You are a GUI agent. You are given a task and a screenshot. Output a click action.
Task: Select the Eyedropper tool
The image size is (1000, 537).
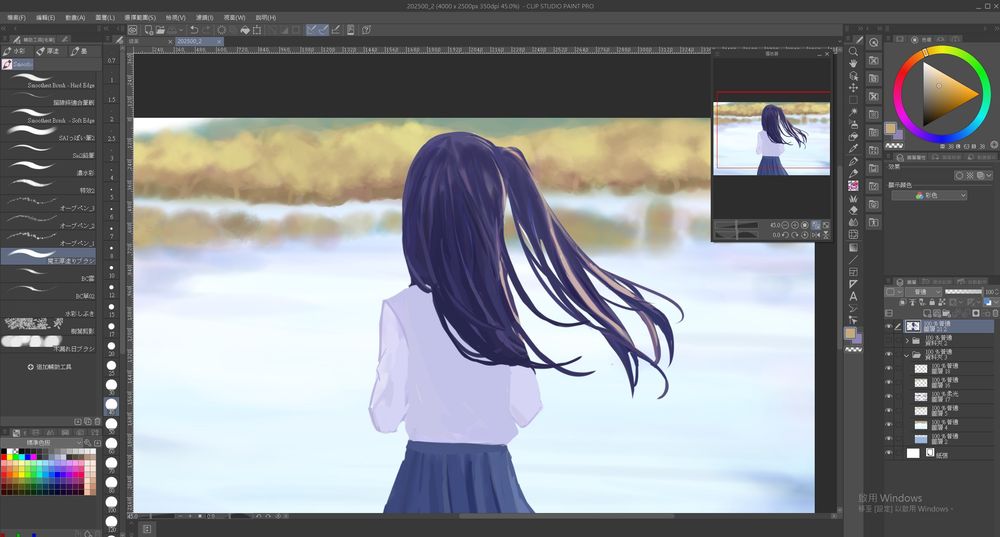coord(853,149)
